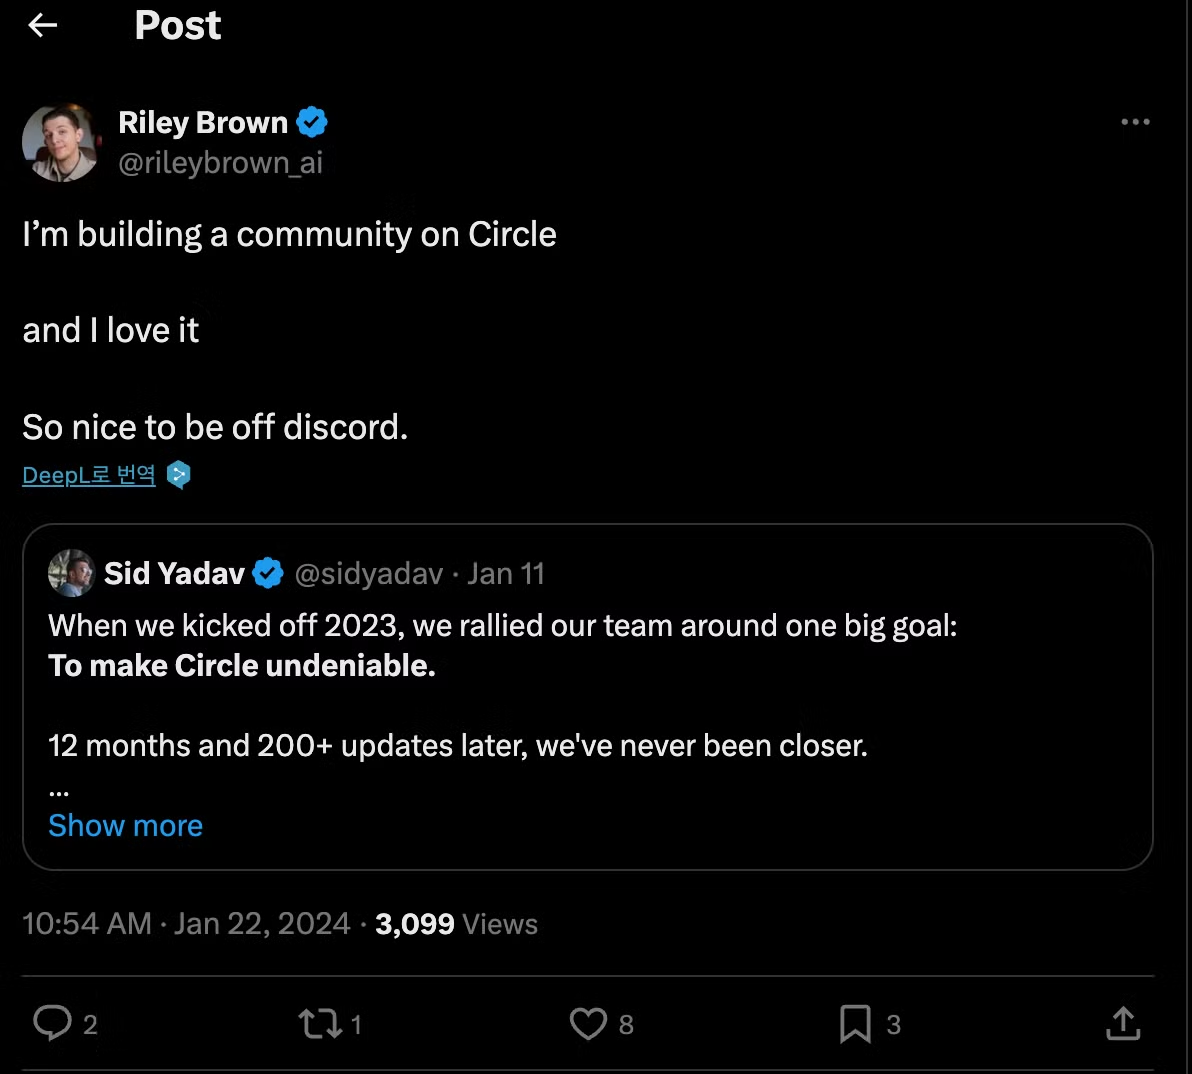Open Riley Brown's profile name link
The width and height of the screenshot is (1192, 1074).
click(203, 122)
